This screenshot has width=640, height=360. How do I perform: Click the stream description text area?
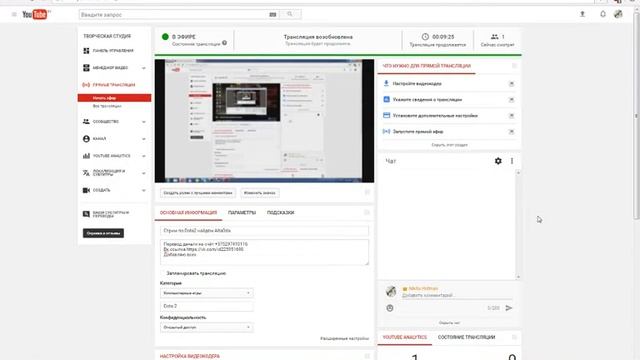[x=264, y=253]
